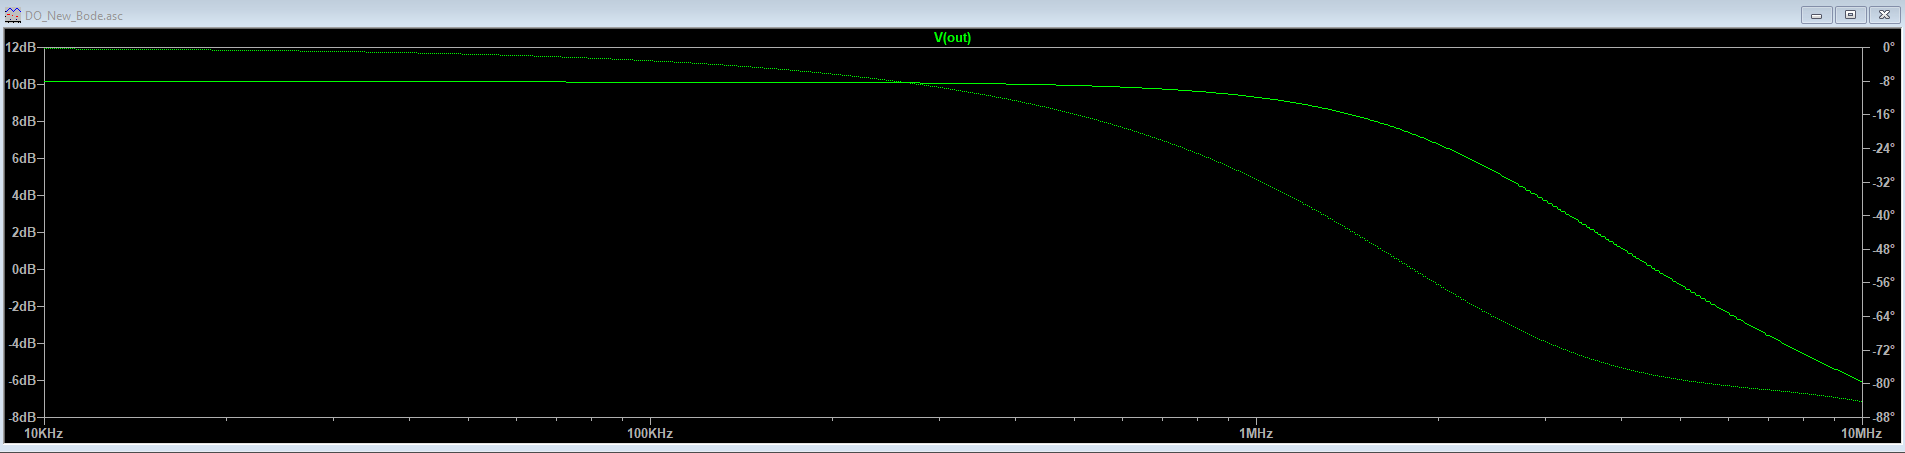Click the -72° phase axis label
Image resolution: width=1905 pixels, height=453 pixels.
1883,351
